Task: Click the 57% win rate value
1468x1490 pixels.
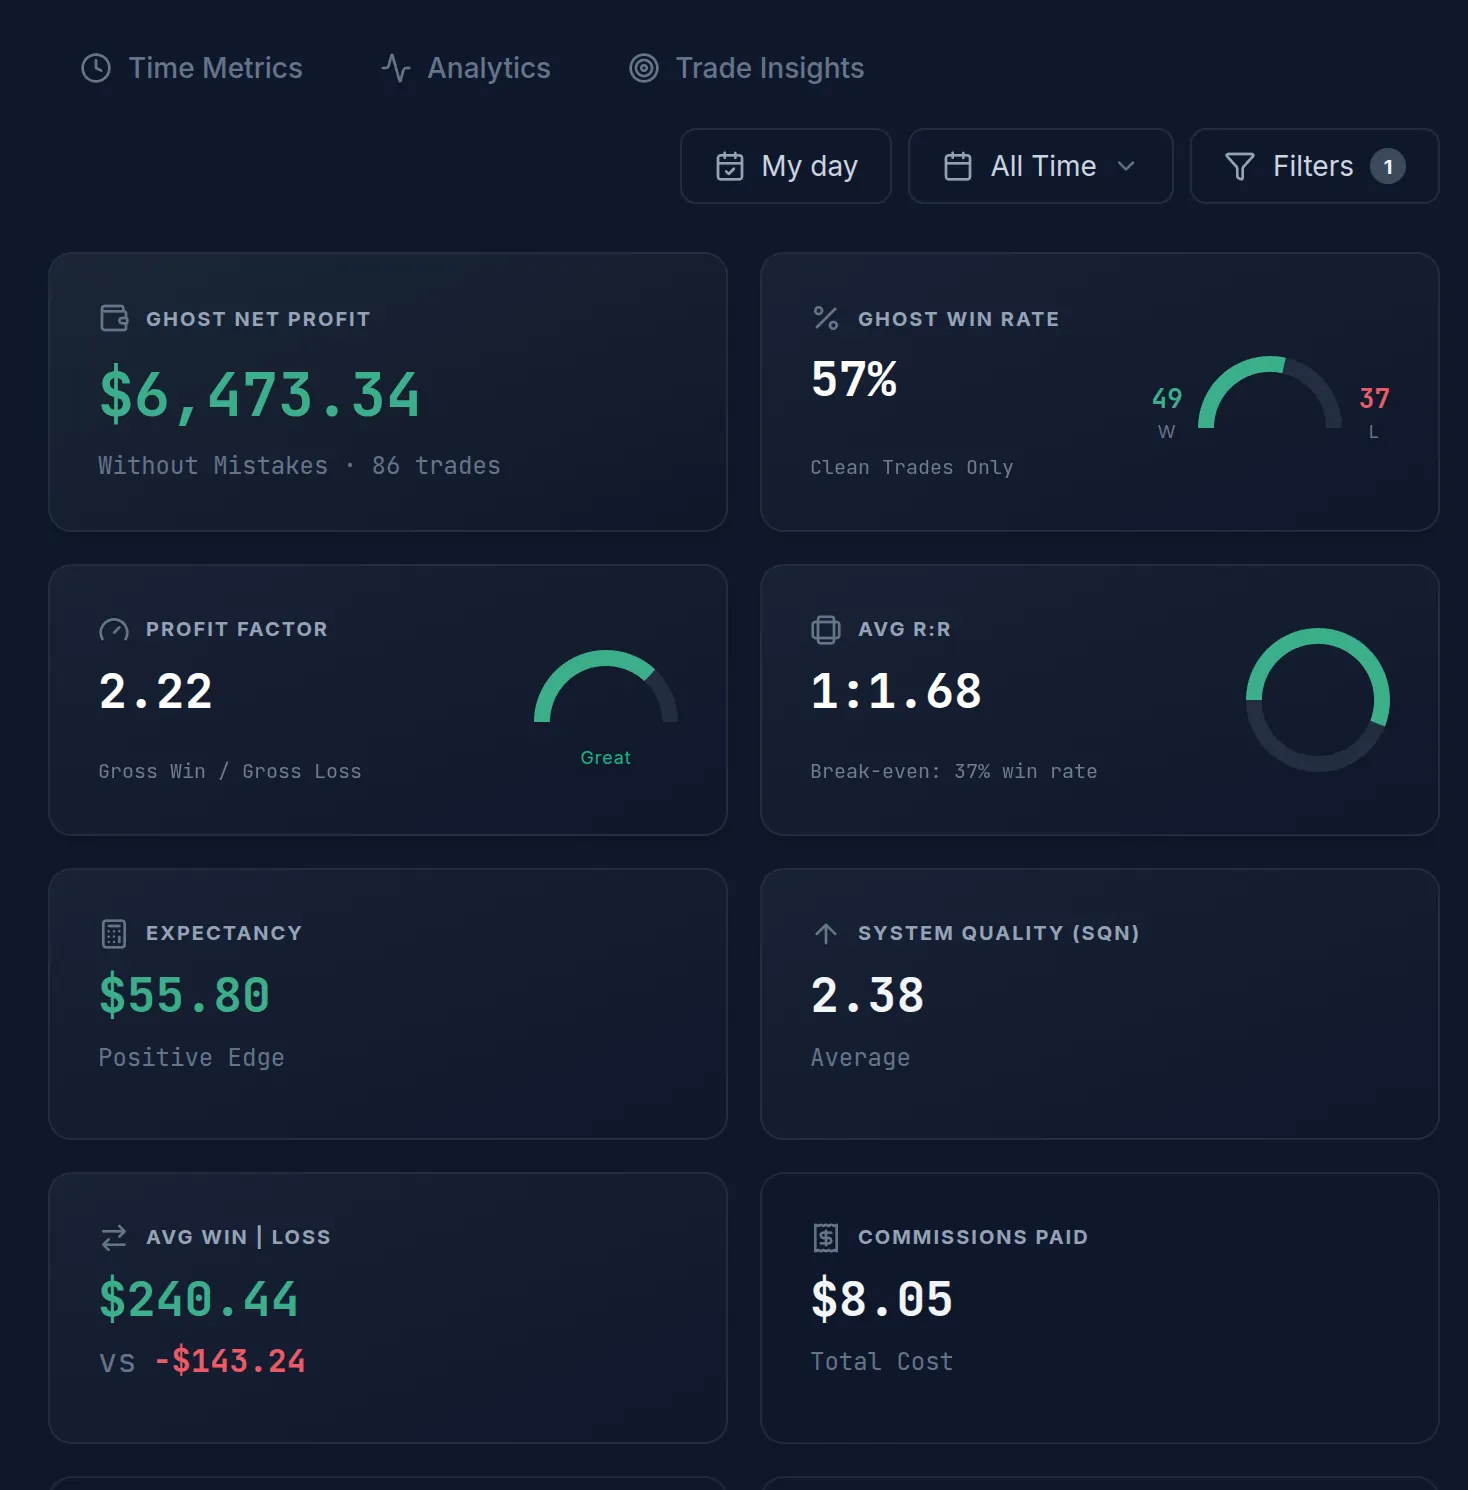Action: coord(854,379)
